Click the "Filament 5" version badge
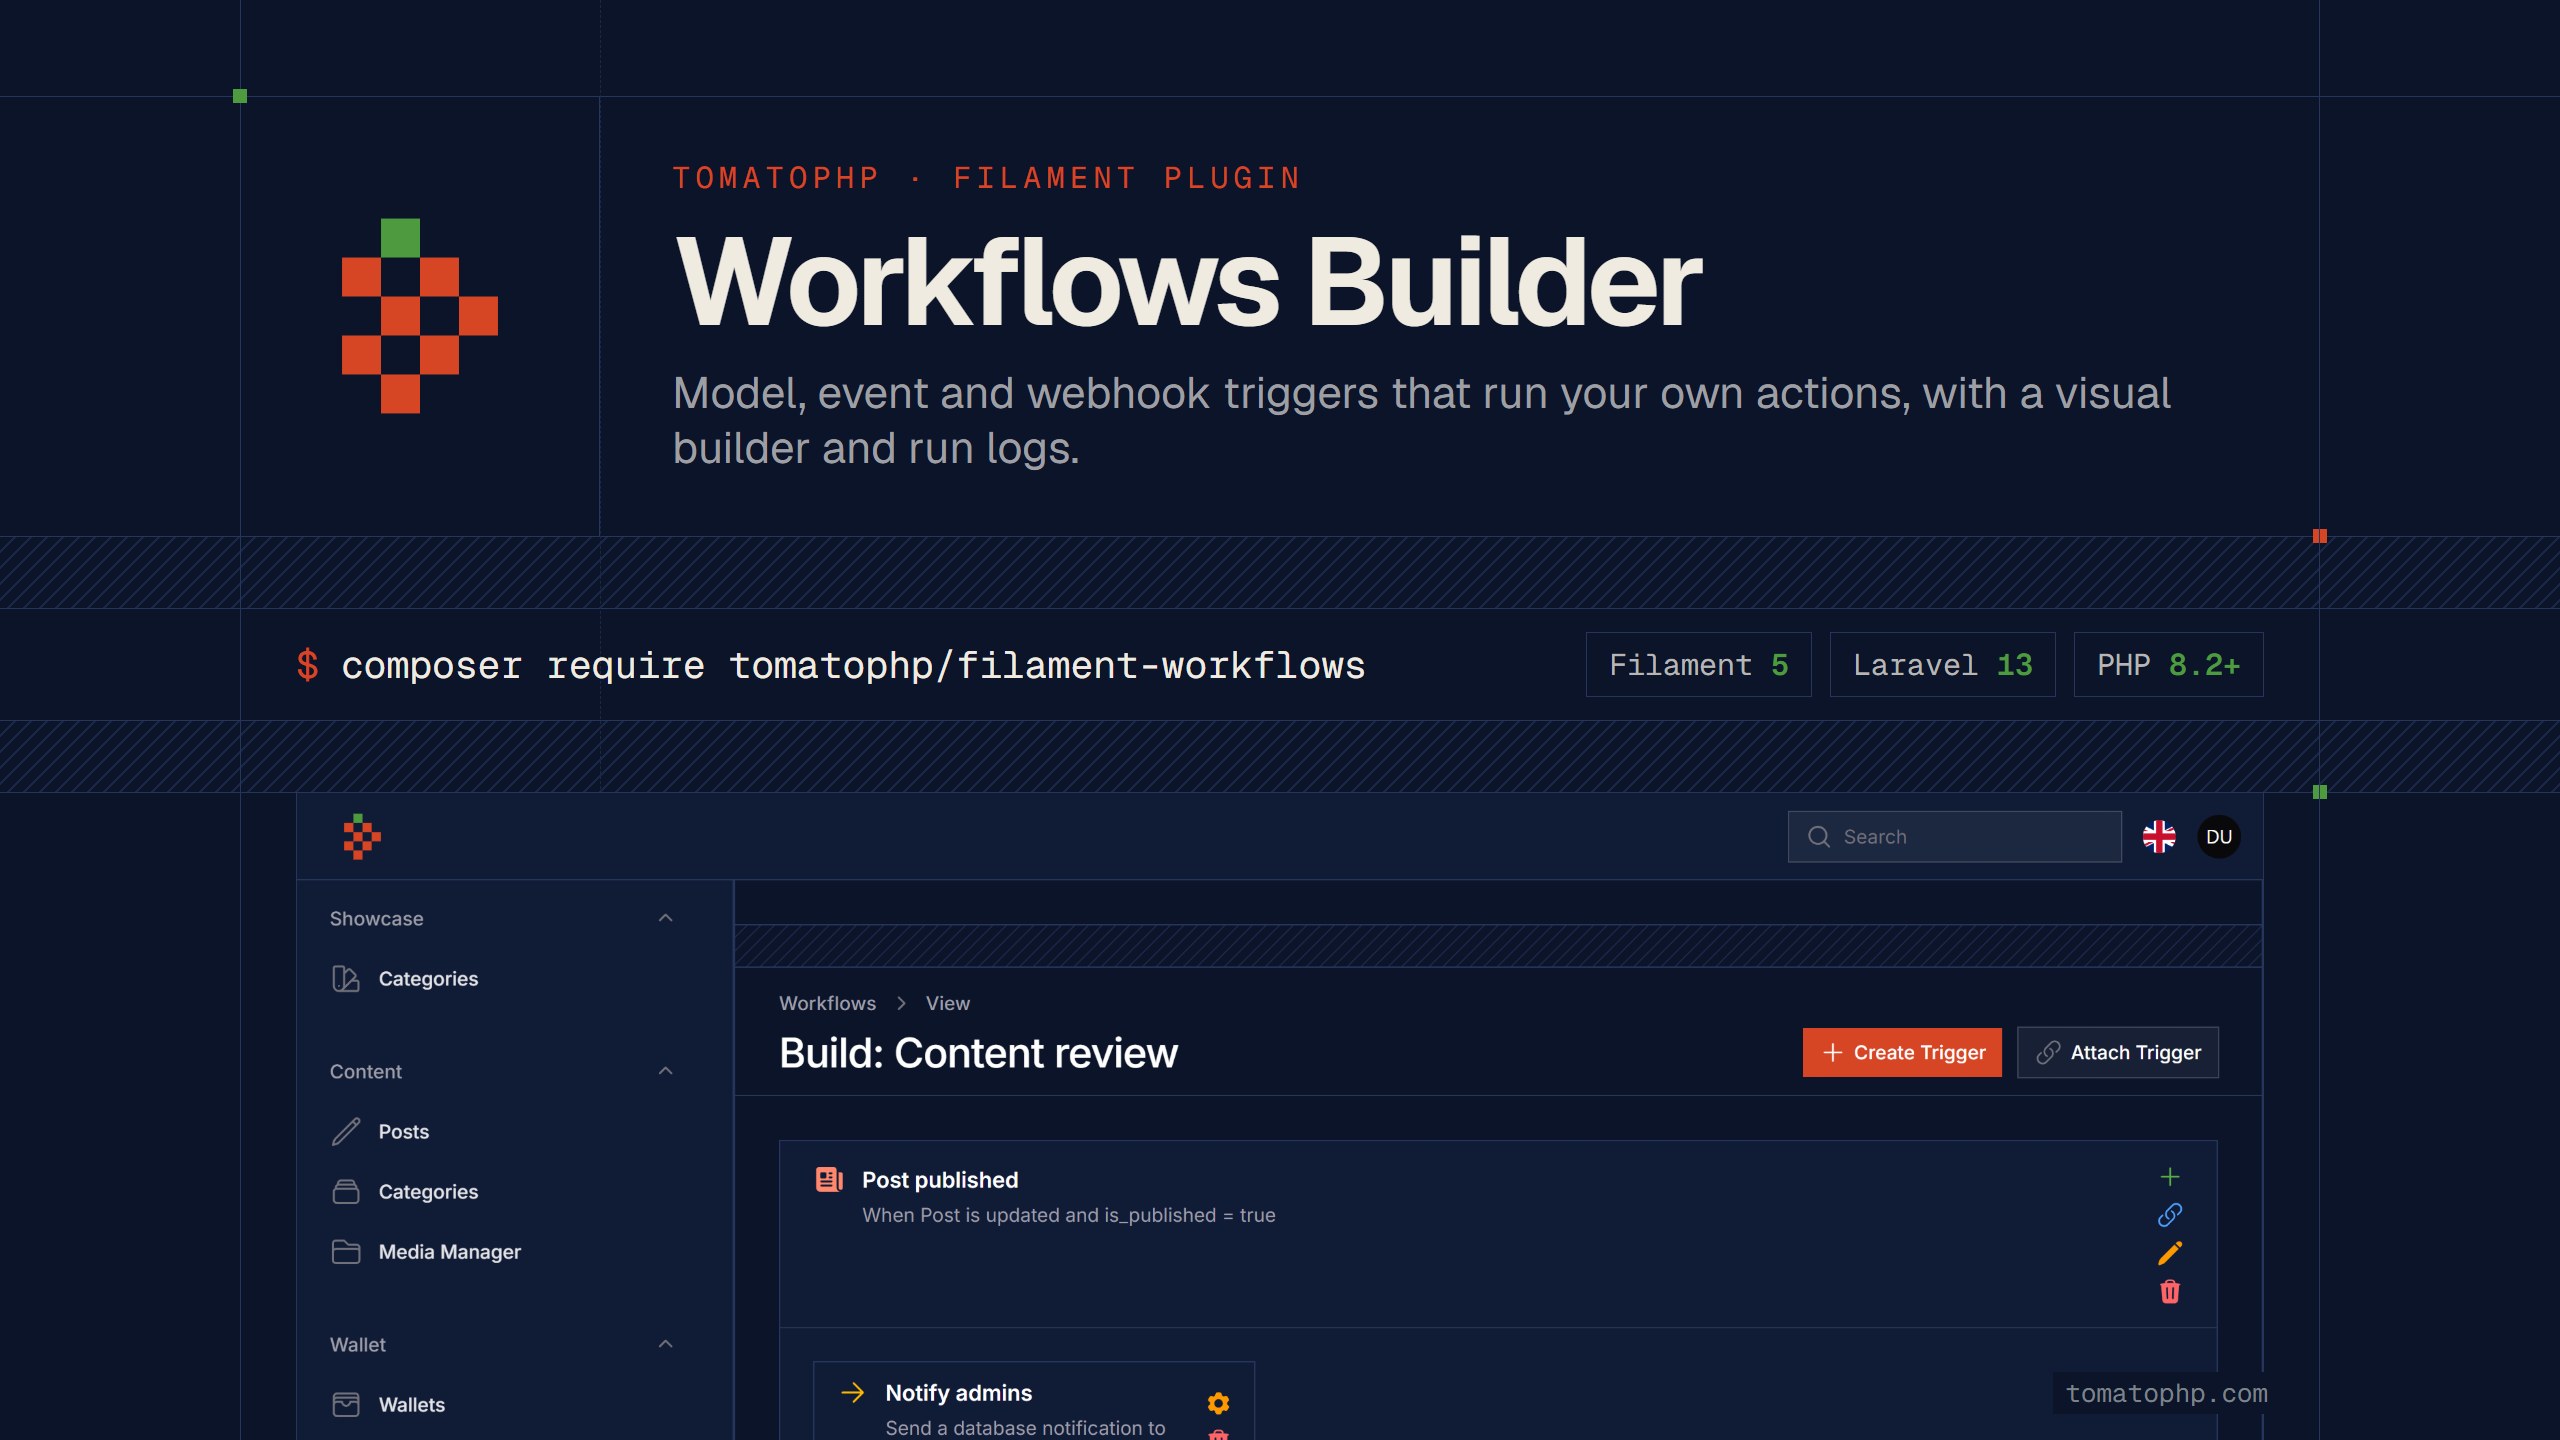The height and width of the screenshot is (1440, 2560). click(x=1698, y=665)
